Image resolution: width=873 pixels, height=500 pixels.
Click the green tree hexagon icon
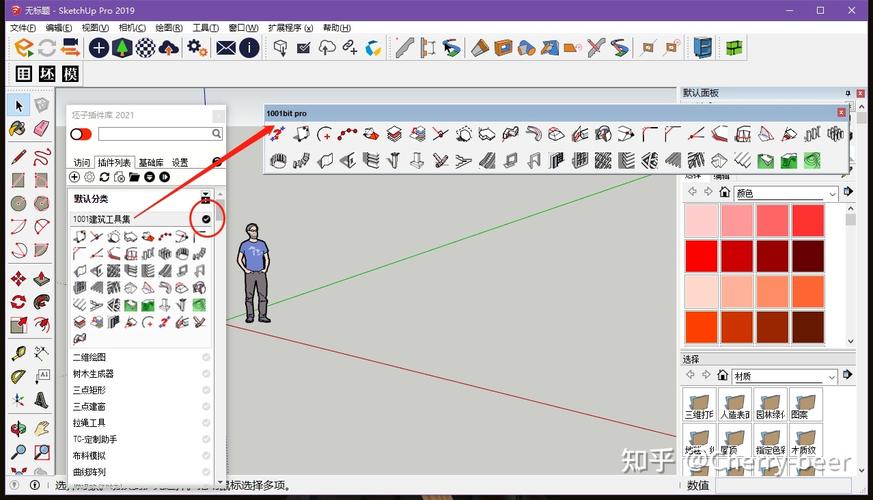[x=122, y=48]
